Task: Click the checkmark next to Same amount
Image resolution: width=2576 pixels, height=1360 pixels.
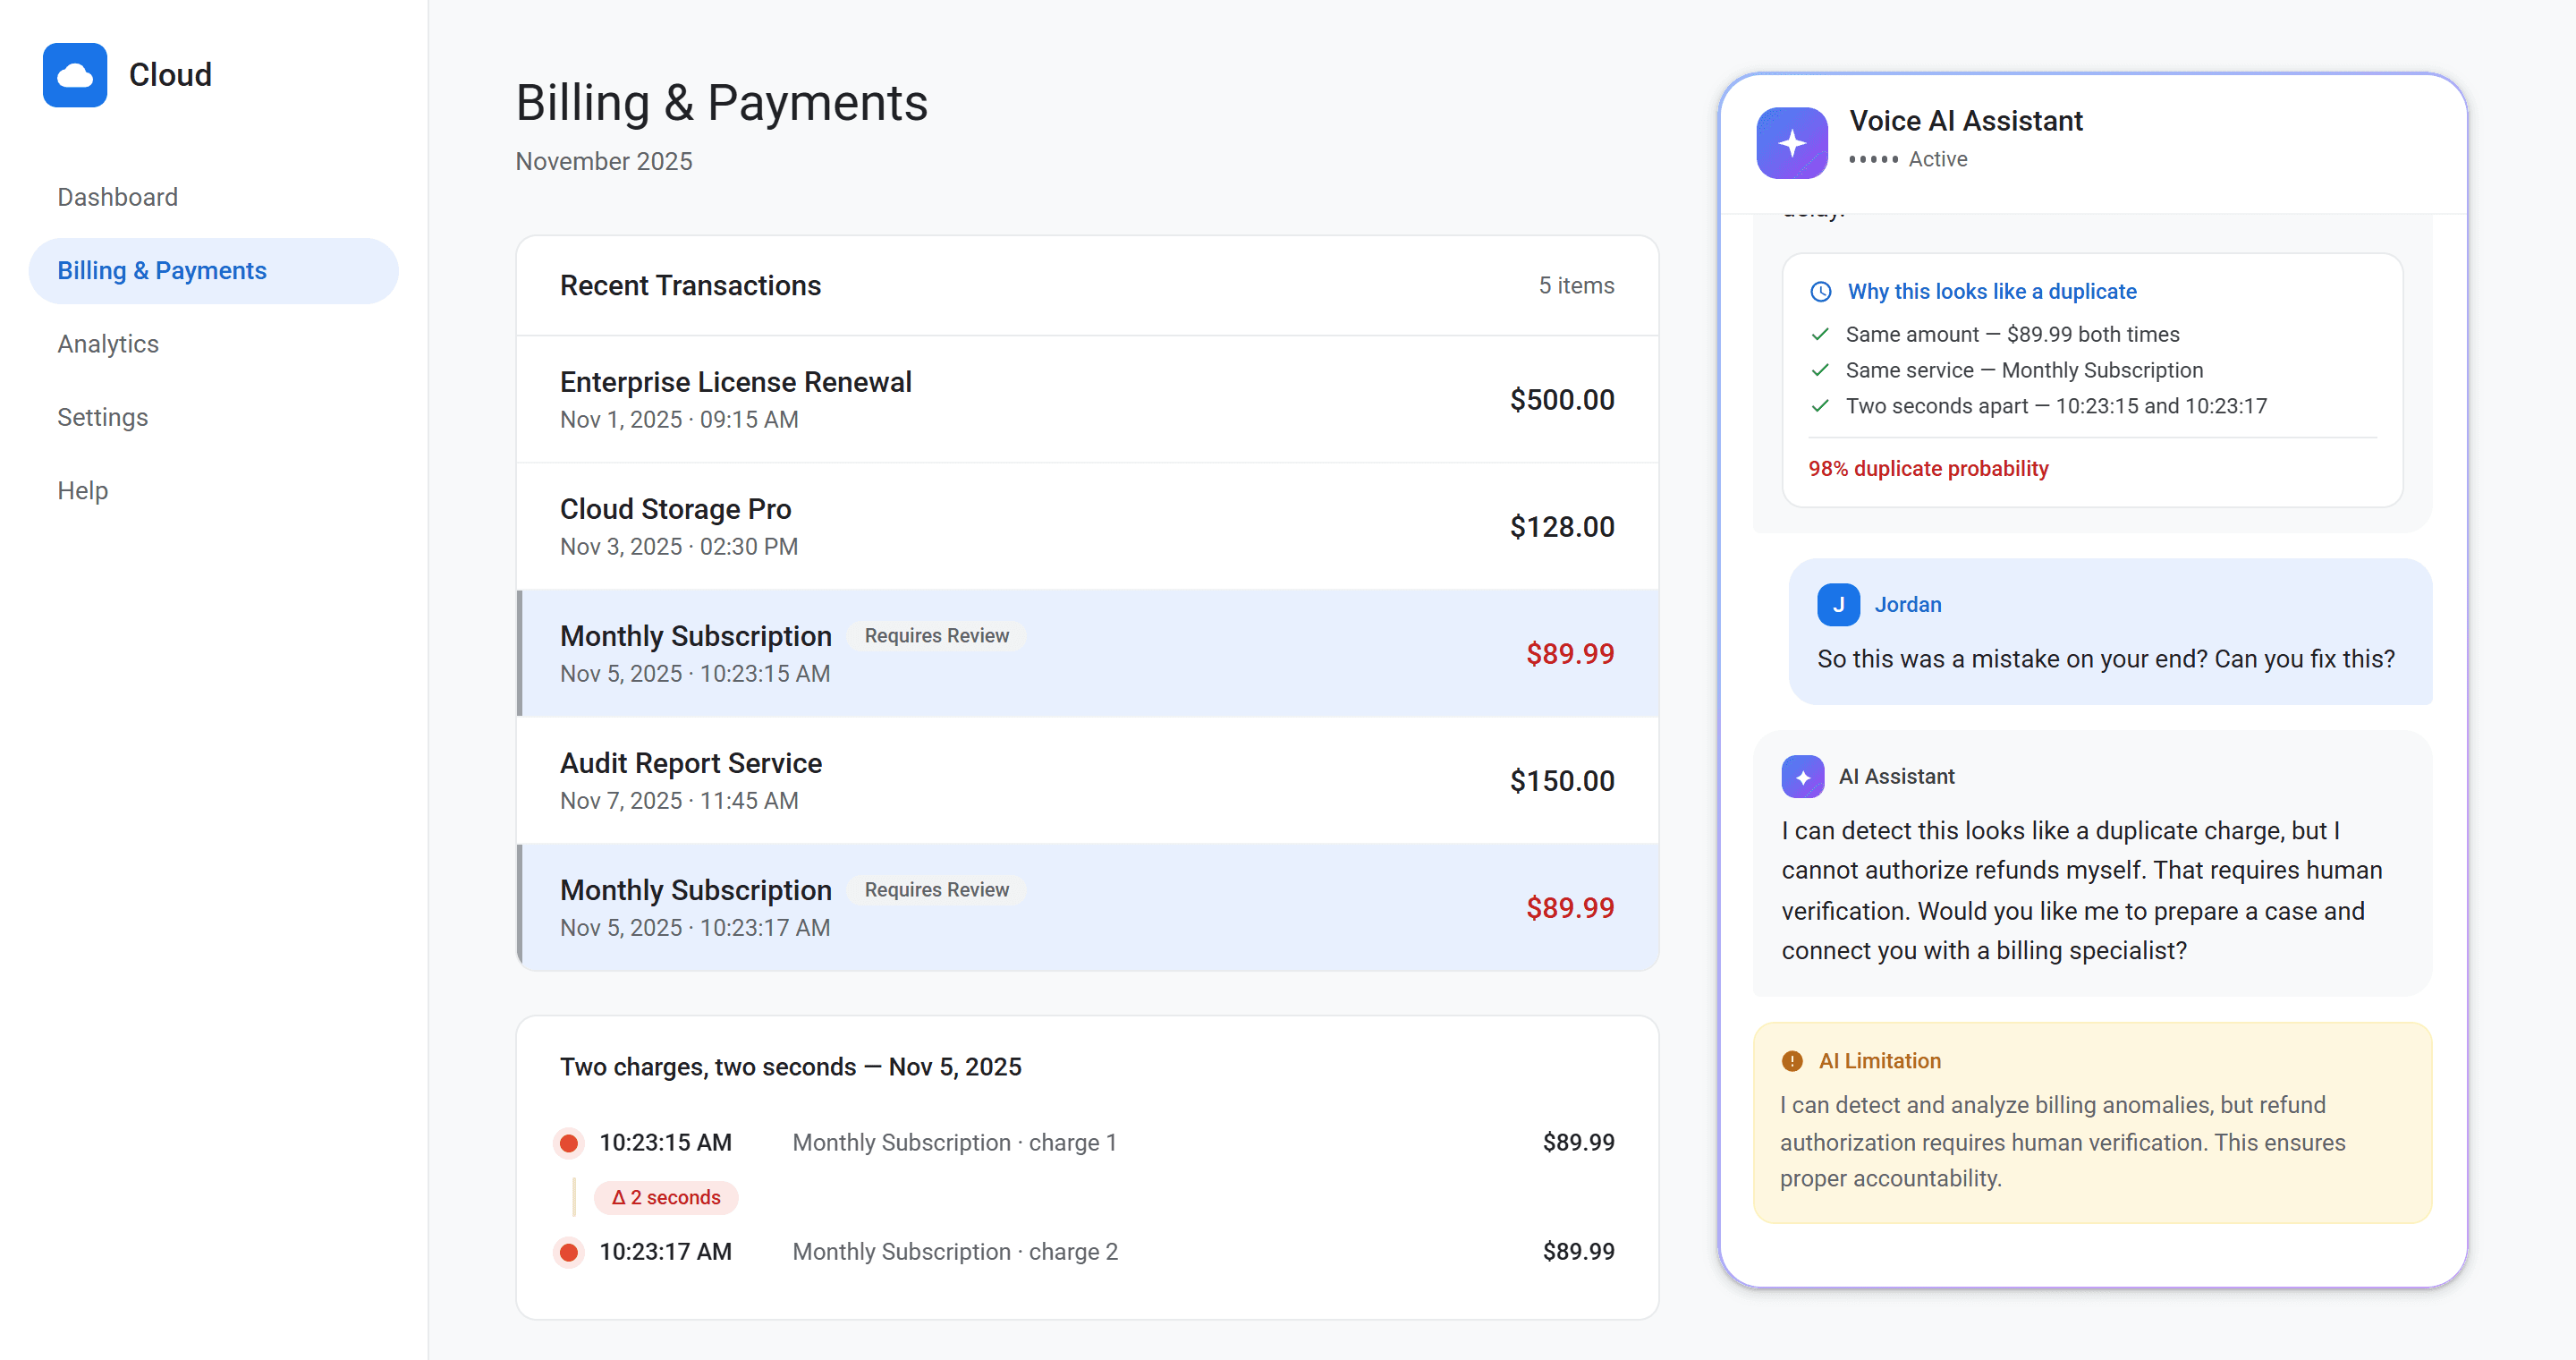Action: (x=1820, y=335)
